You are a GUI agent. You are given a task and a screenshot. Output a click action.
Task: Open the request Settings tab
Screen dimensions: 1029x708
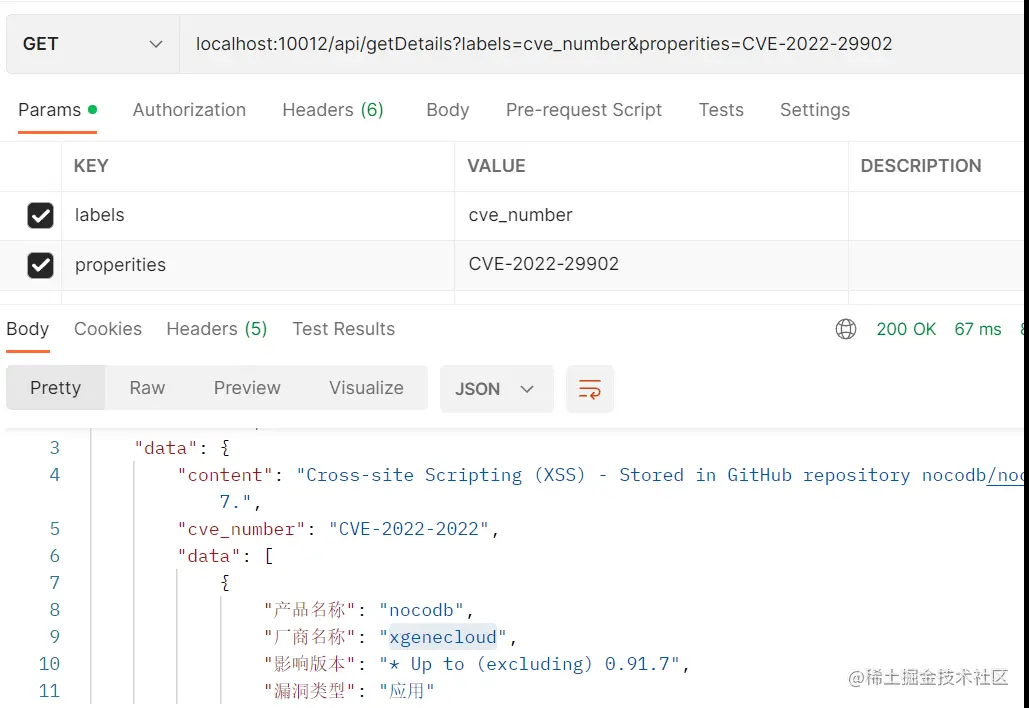pos(815,110)
